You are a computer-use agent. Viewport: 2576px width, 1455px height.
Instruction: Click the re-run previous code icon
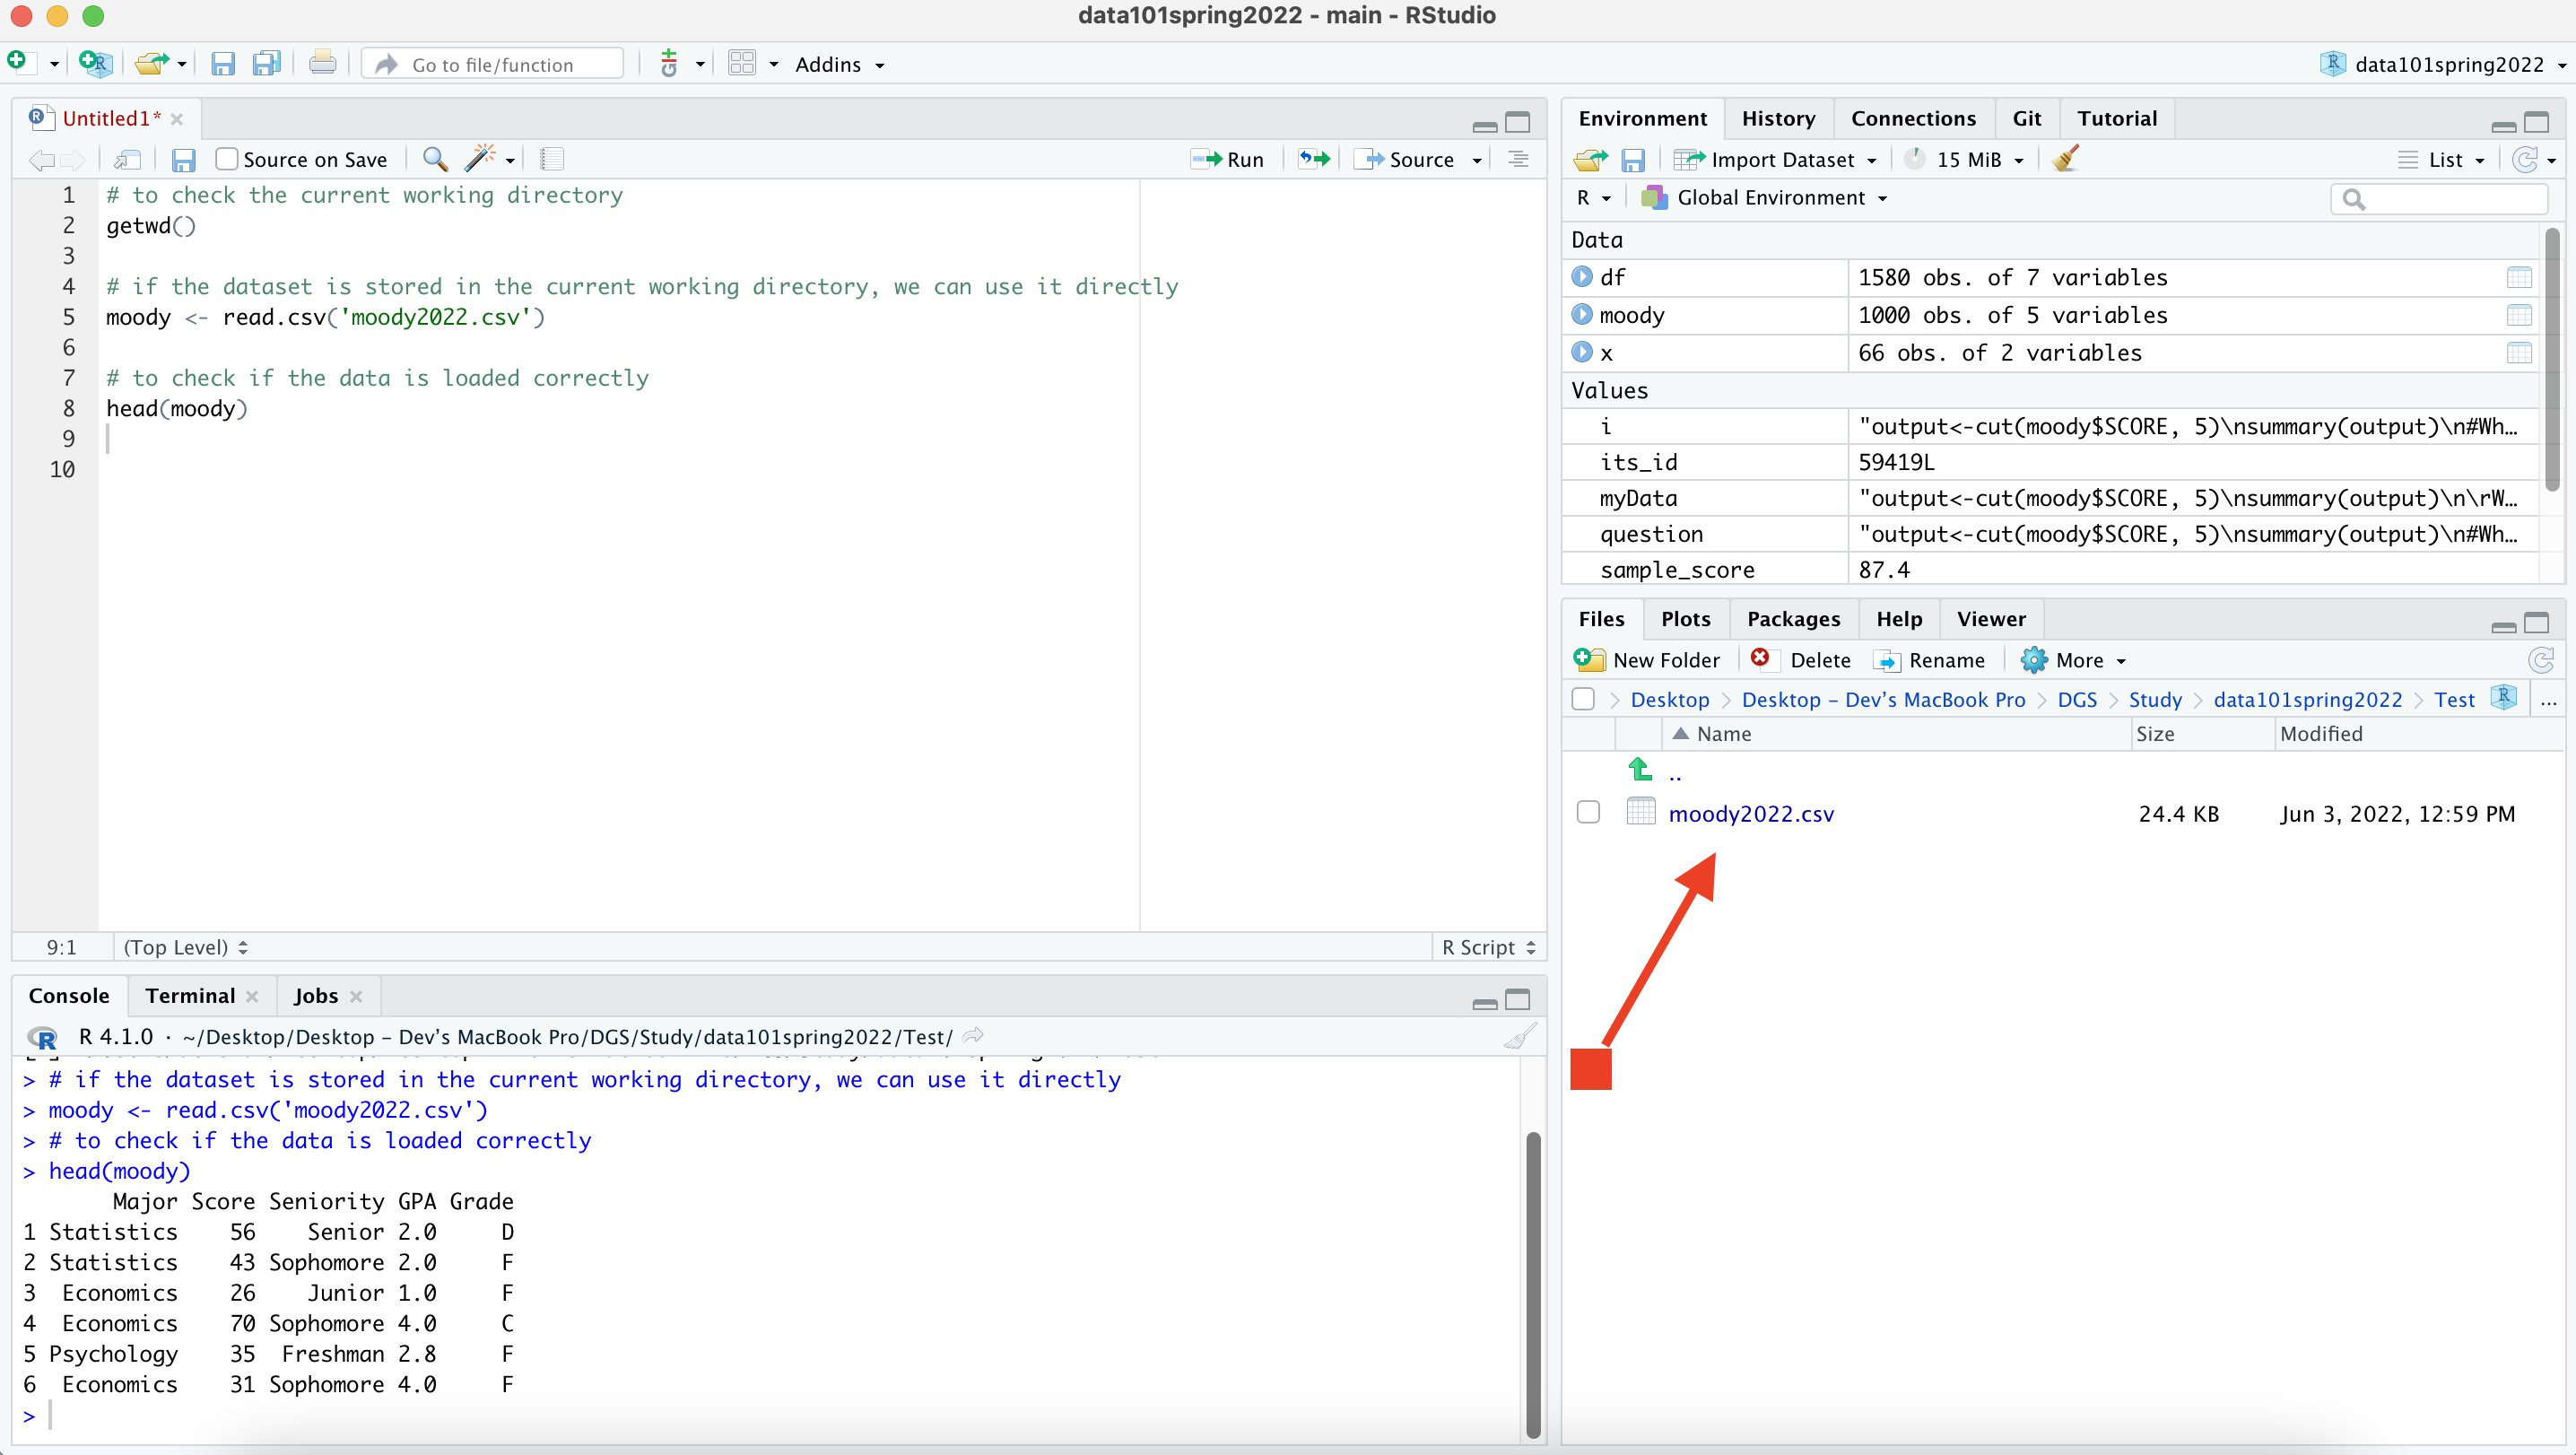(x=1314, y=159)
